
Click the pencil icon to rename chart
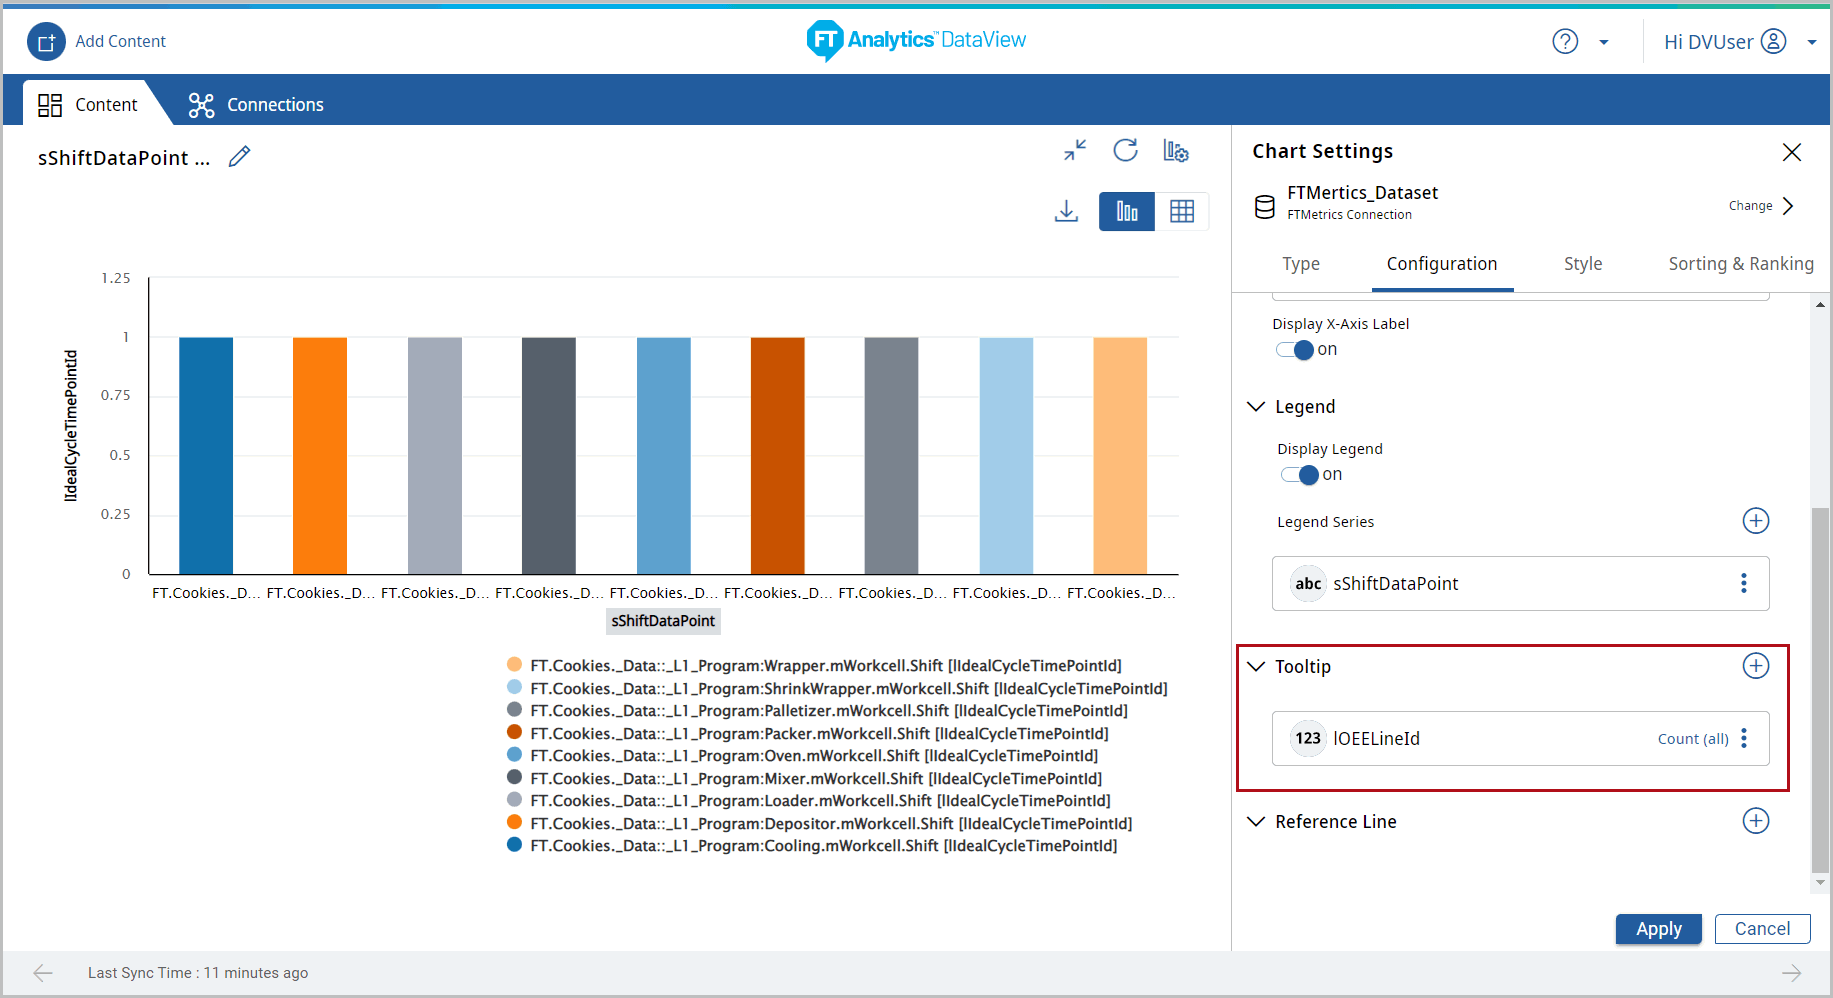[239, 157]
